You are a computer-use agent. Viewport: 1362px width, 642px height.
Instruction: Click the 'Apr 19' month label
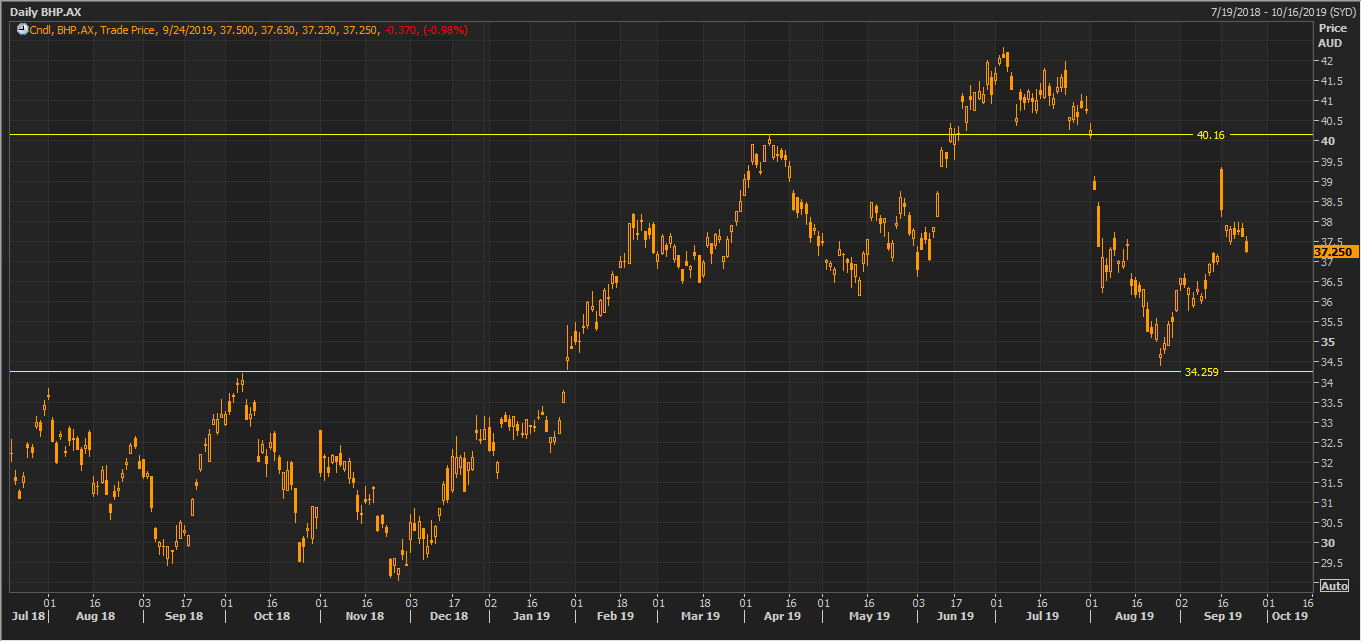tap(783, 616)
